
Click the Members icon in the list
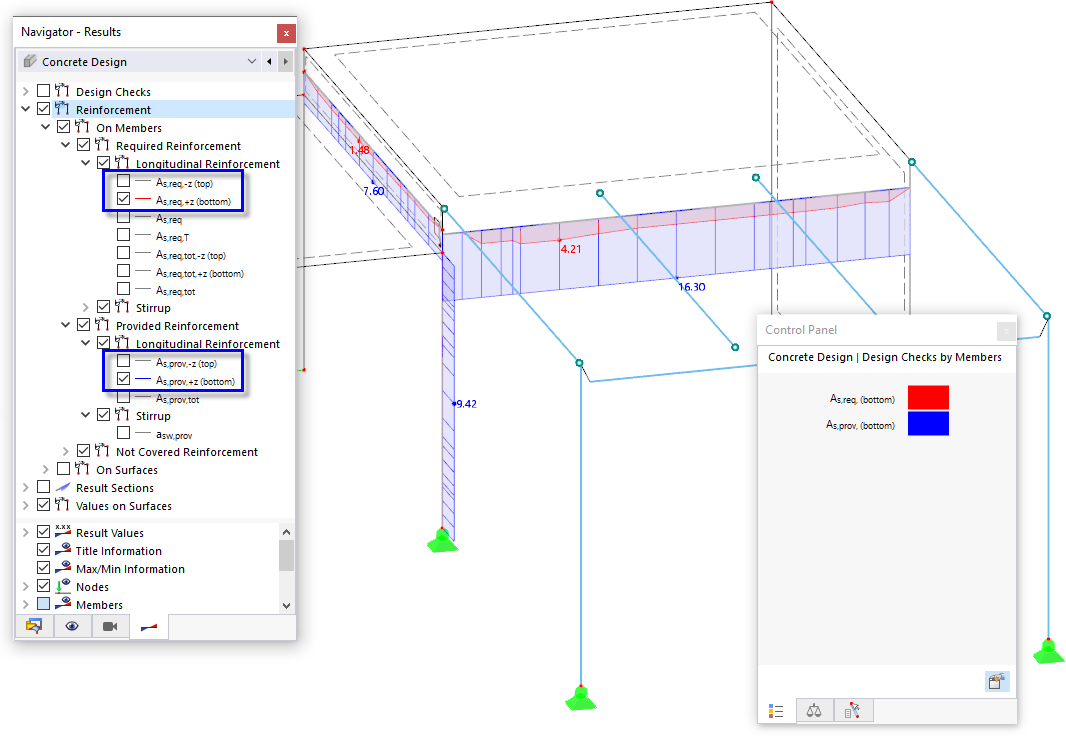coord(63,603)
